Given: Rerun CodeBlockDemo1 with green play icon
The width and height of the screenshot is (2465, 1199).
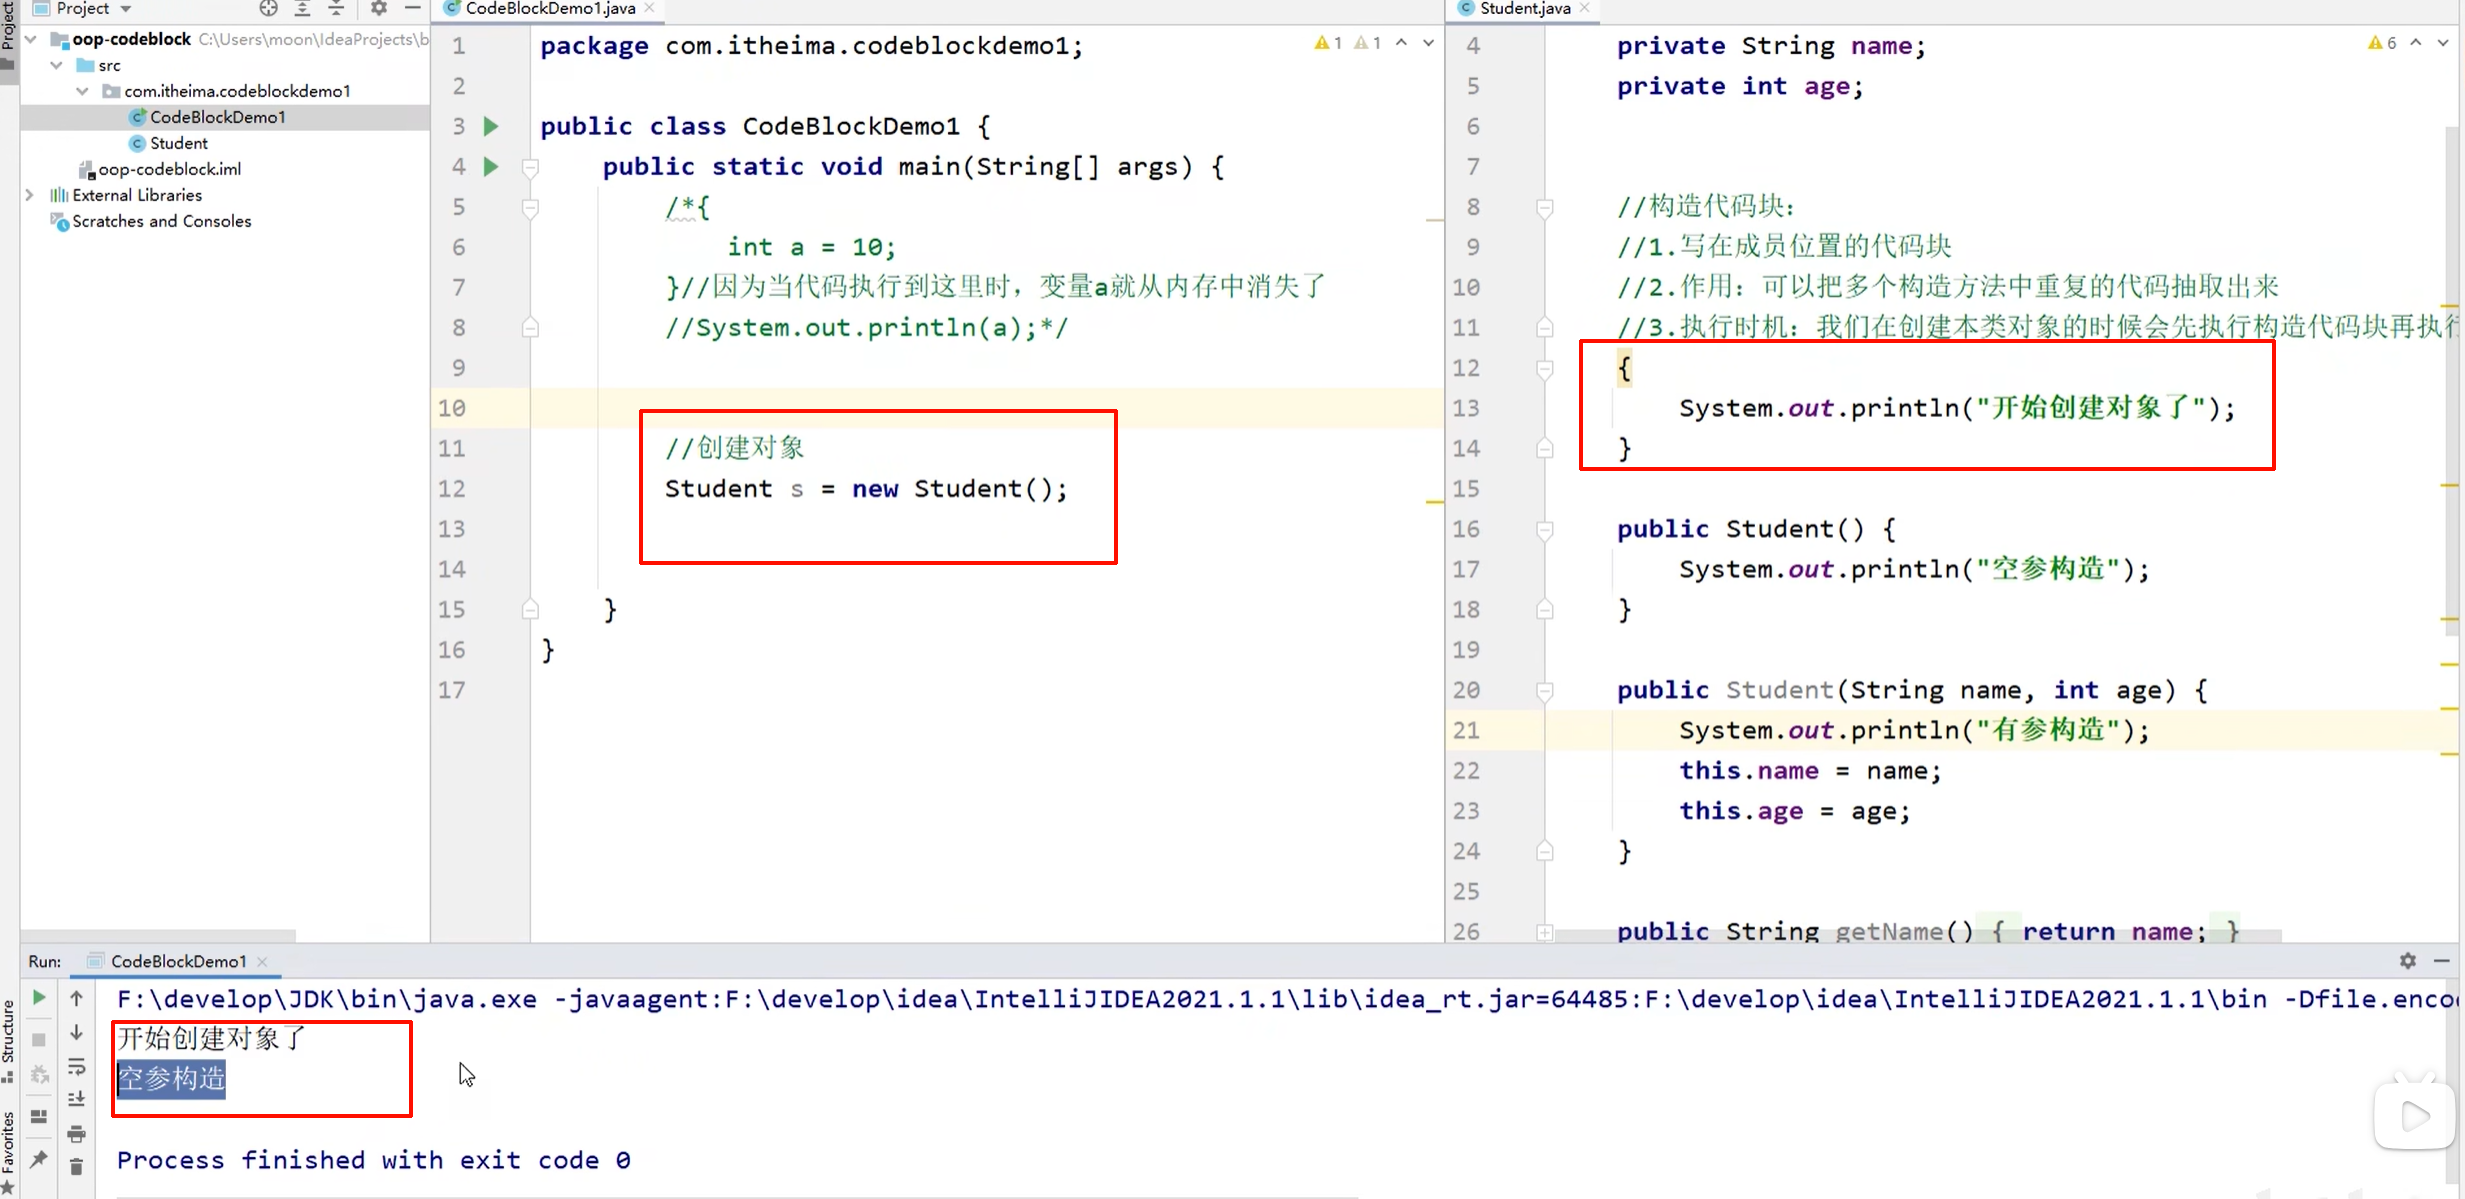Looking at the screenshot, I should click(38, 997).
